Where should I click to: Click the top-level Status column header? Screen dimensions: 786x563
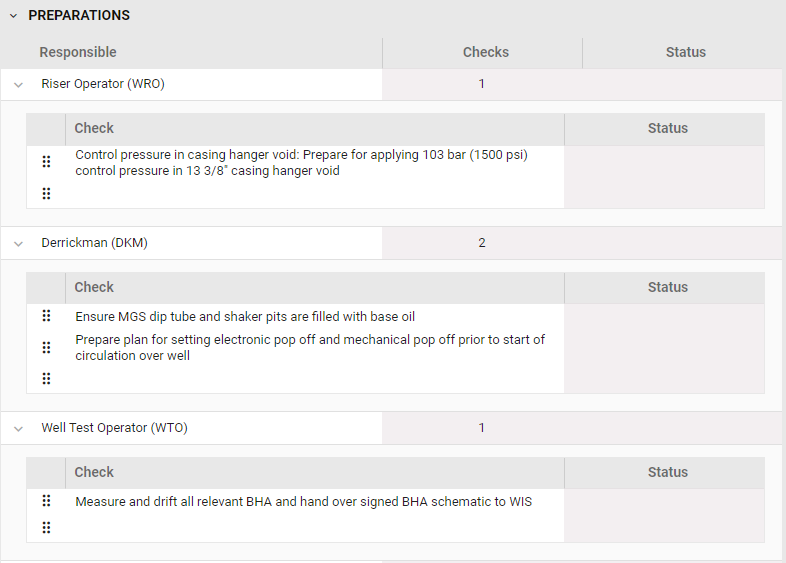click(685, 52)
